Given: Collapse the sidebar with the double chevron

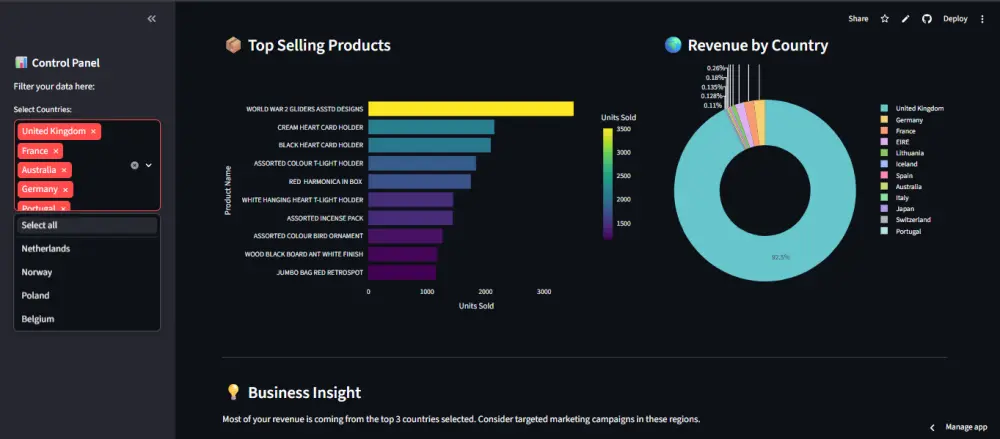Looking at the screenshot, I should tap(151, 18).
